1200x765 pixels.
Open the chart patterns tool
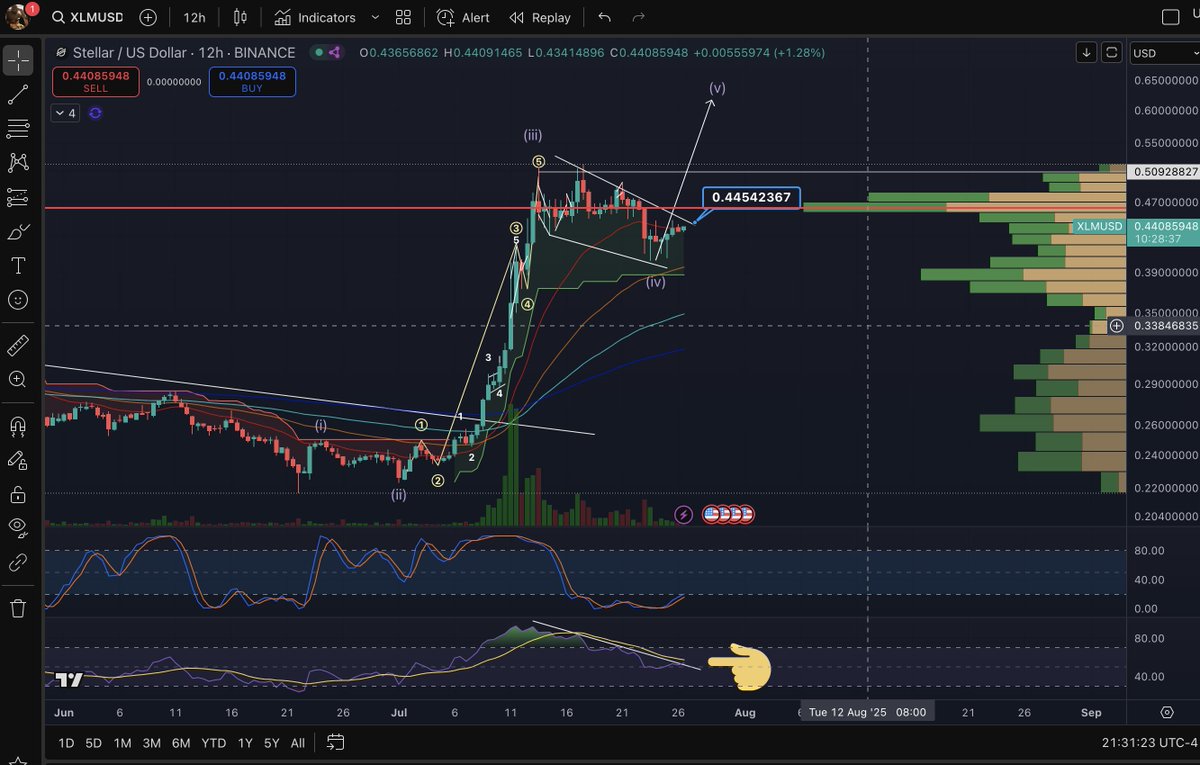pyautogui.click(x=18, y=162)
